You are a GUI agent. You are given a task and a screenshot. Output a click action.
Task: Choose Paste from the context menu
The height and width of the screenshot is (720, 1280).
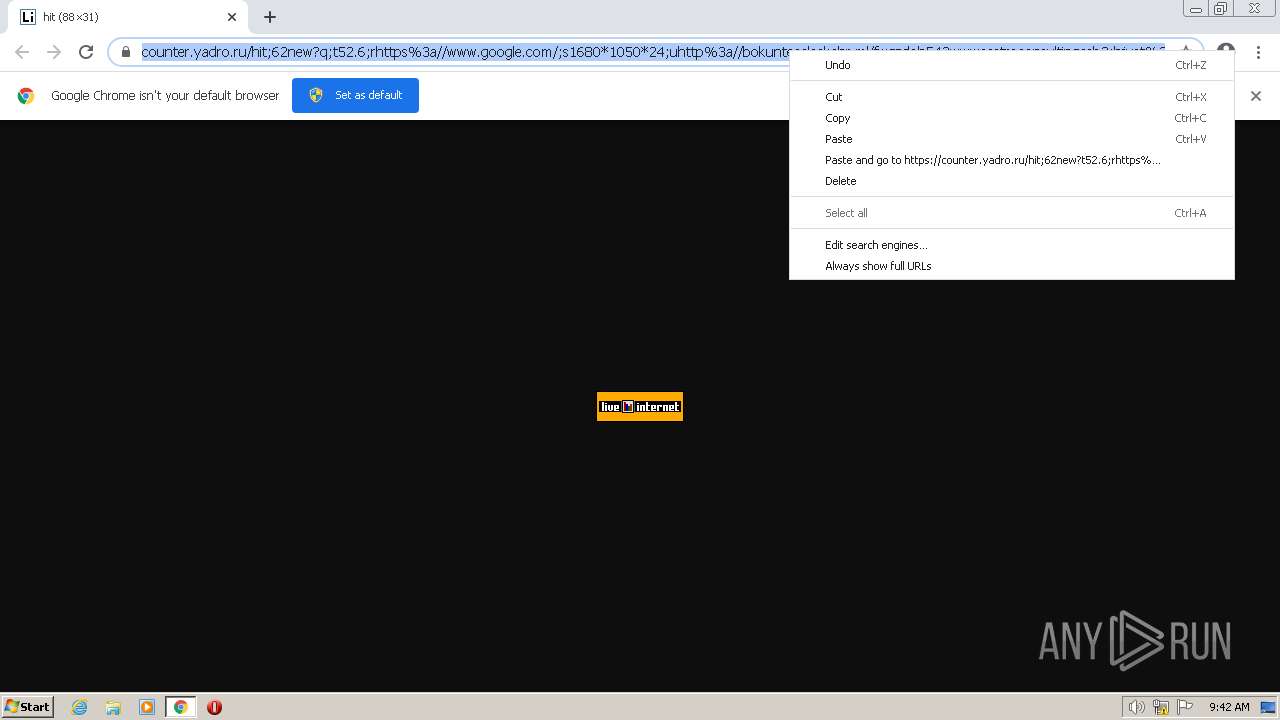[x=1012, y=139]
